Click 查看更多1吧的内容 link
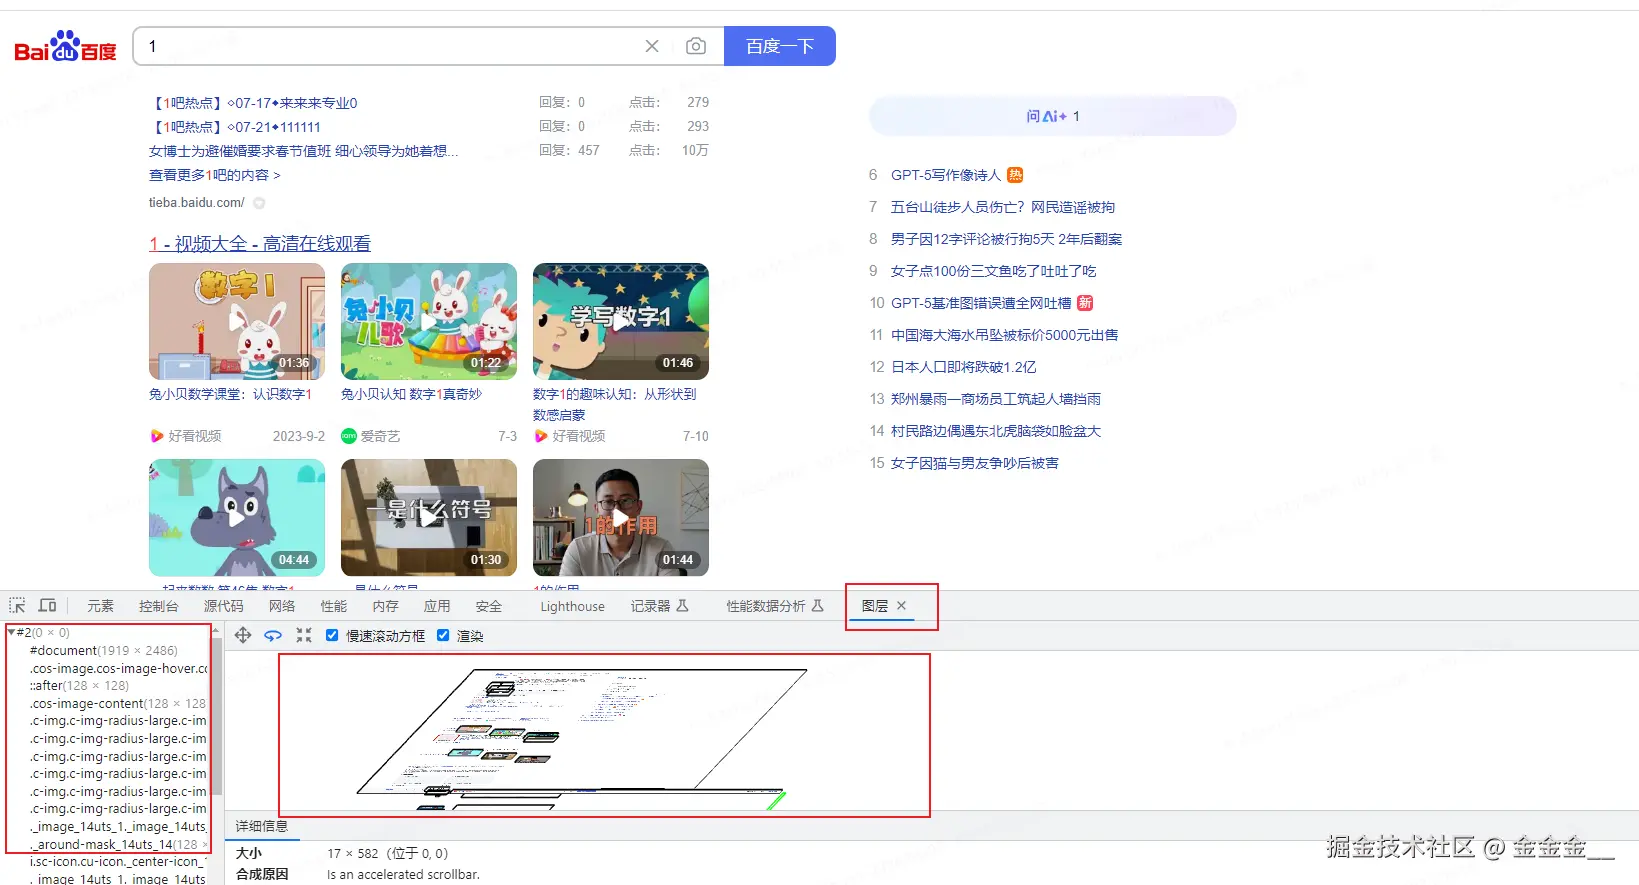Image resolution: width=1639 pixels, height=885 pixels. click(x=215, y=175)
